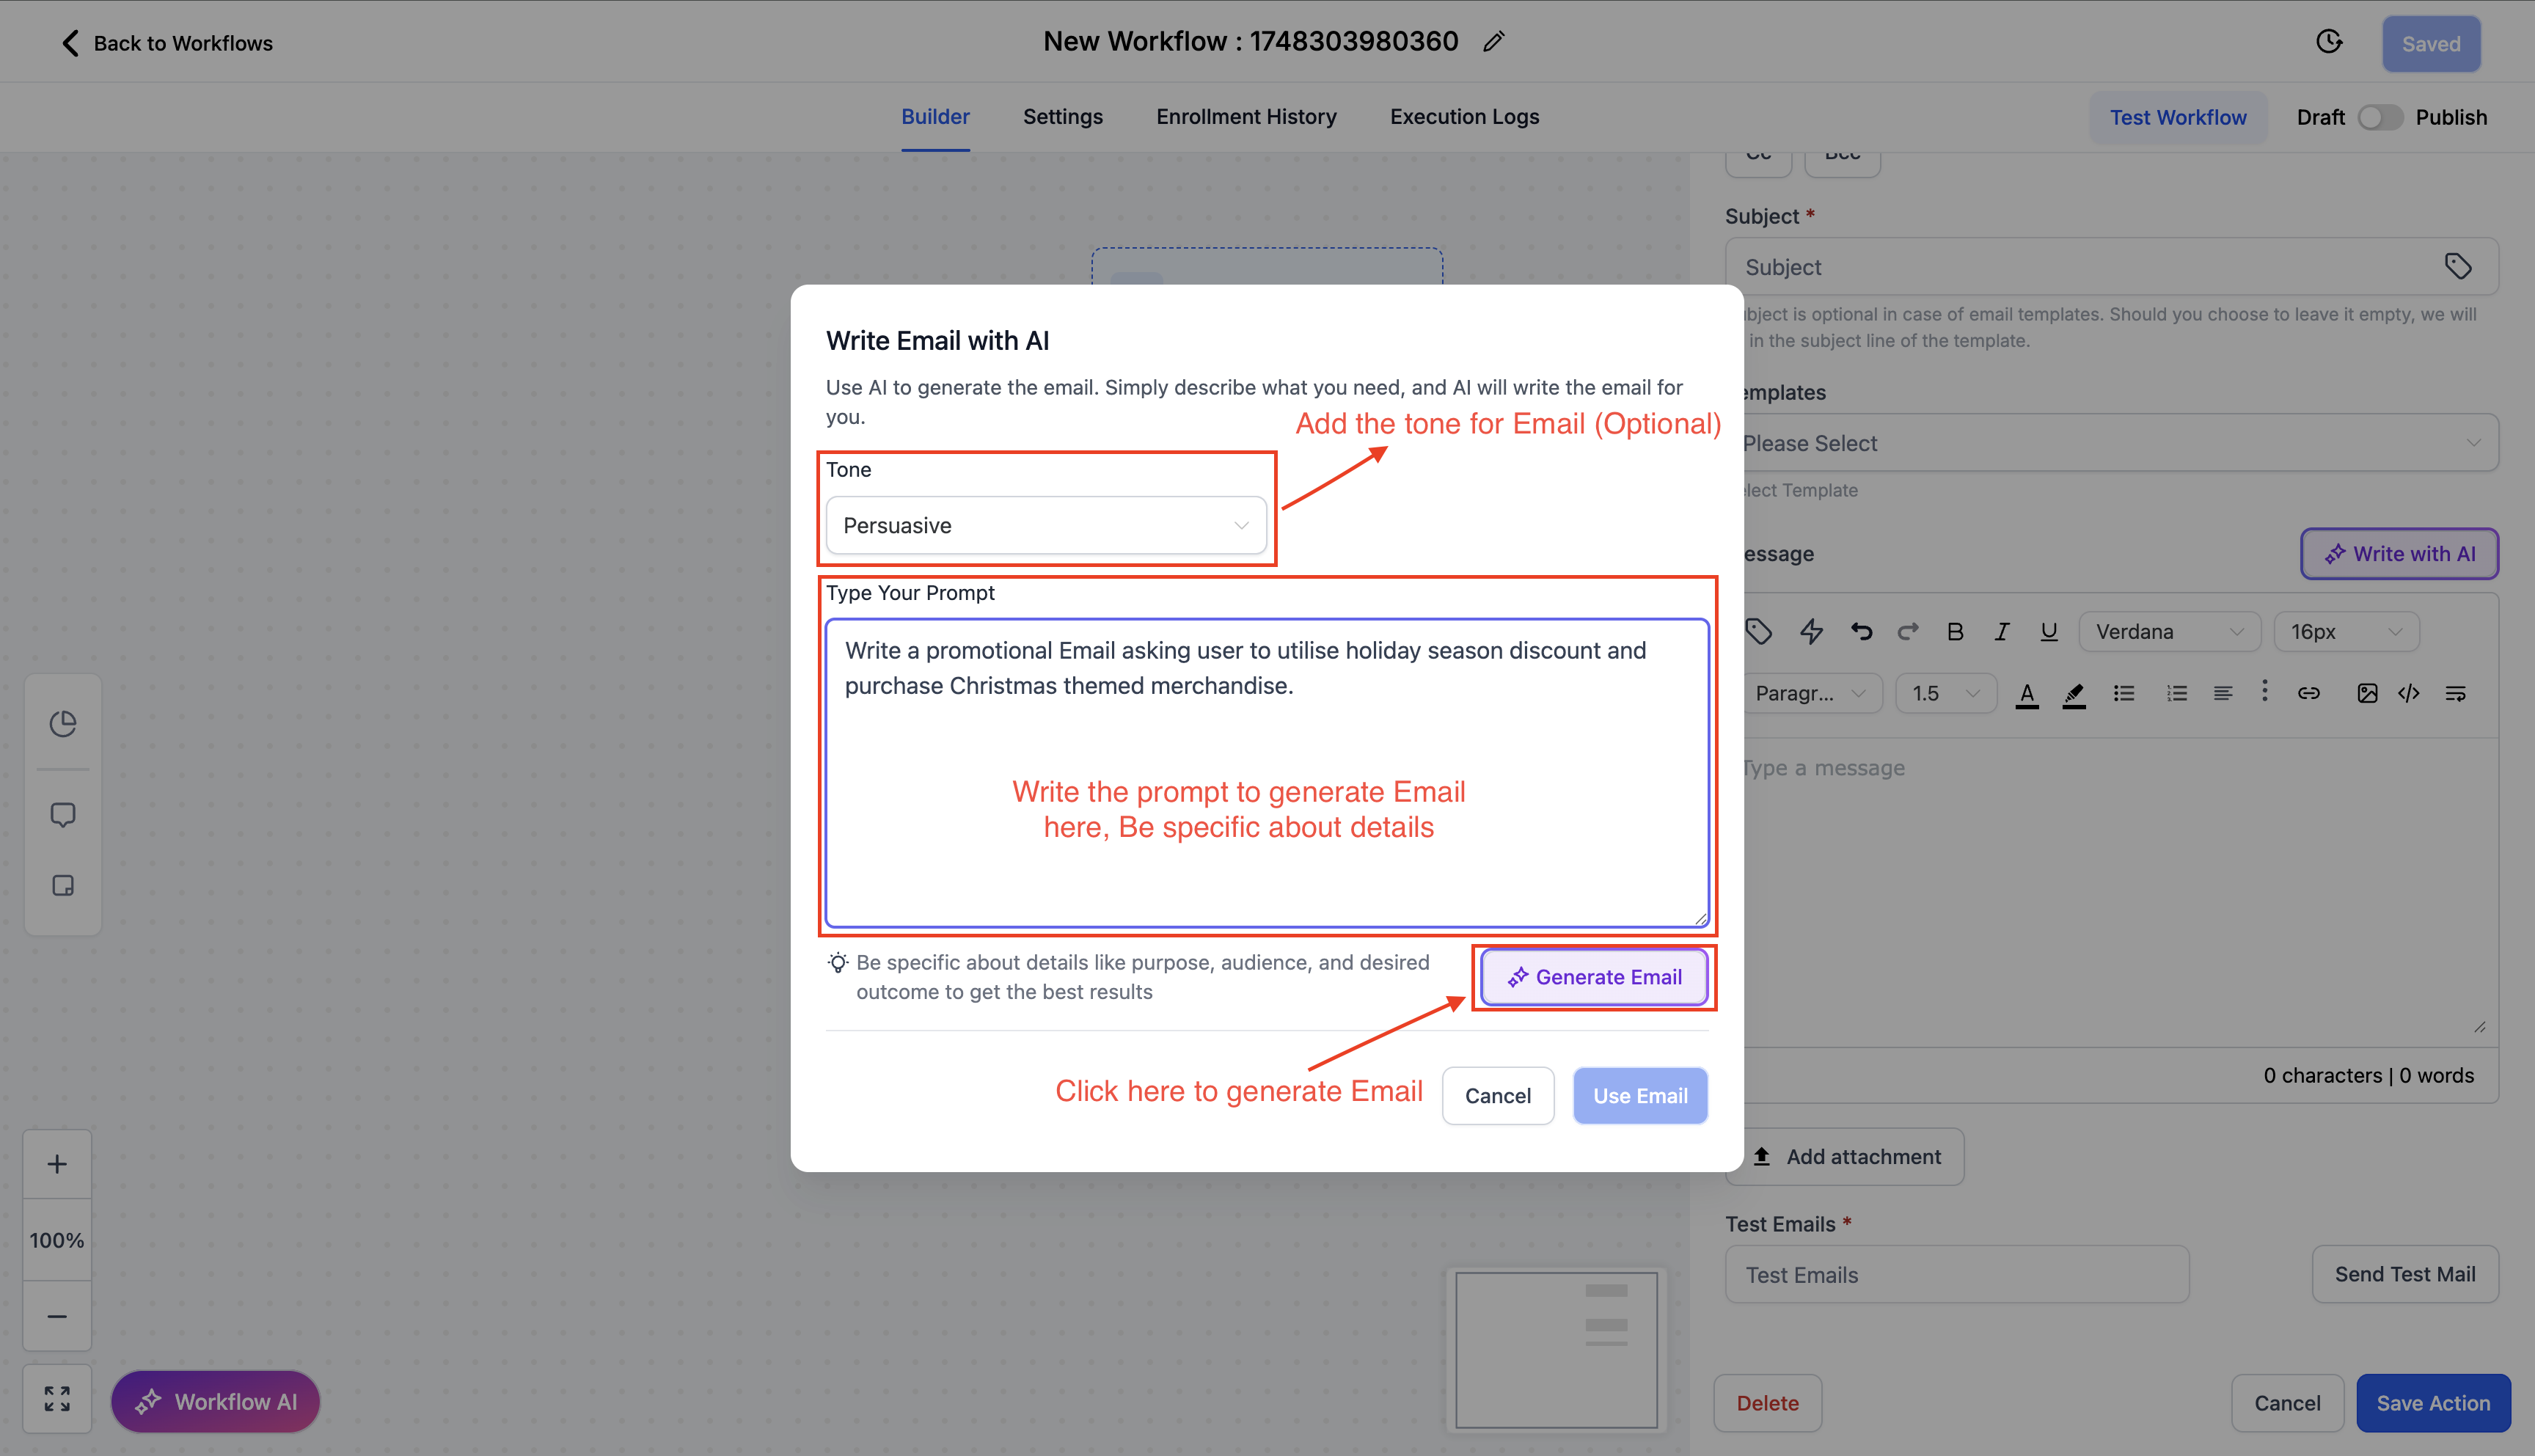Image resolution: width=2535 pixels, height=1456 pixels.
Task: Underline text in the email message
Action: click(x=2049, y=631)
